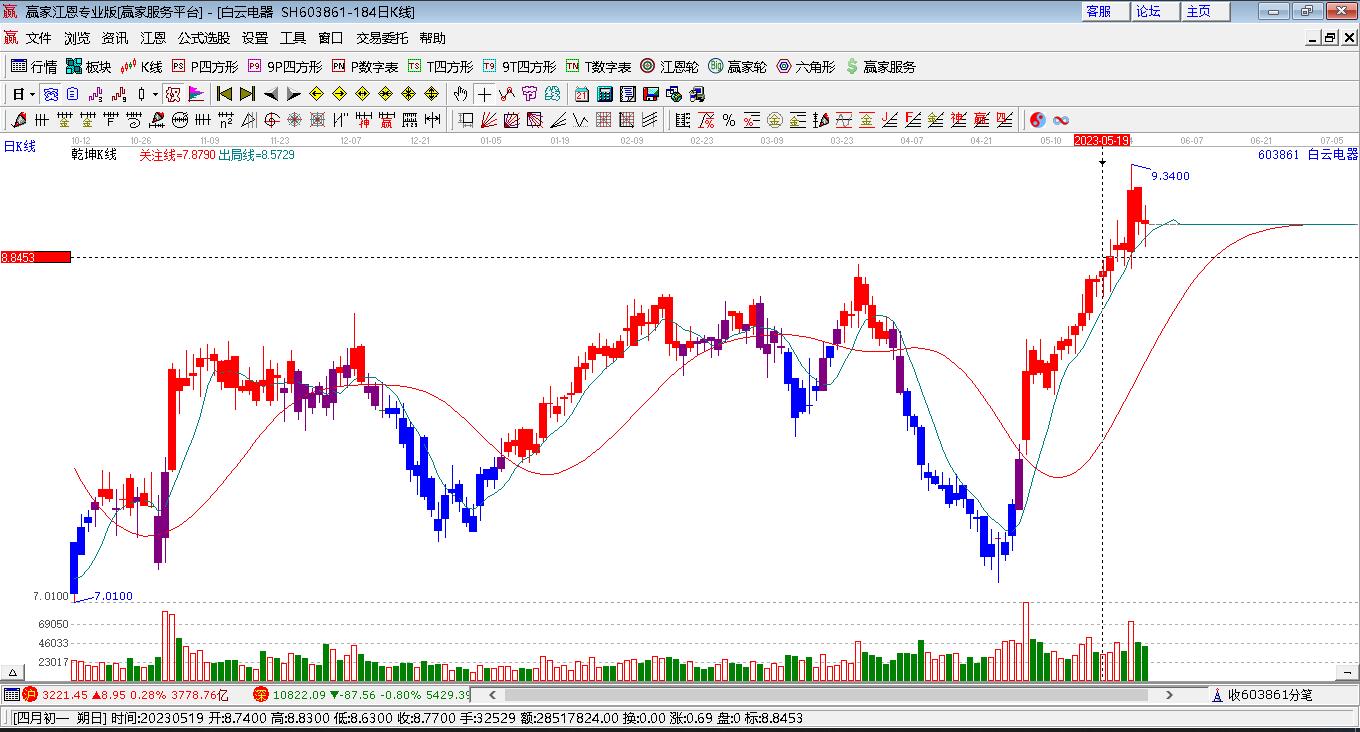Open the T四方形 tool
This screenshot has width=1360, height=732.
(440, 67)
